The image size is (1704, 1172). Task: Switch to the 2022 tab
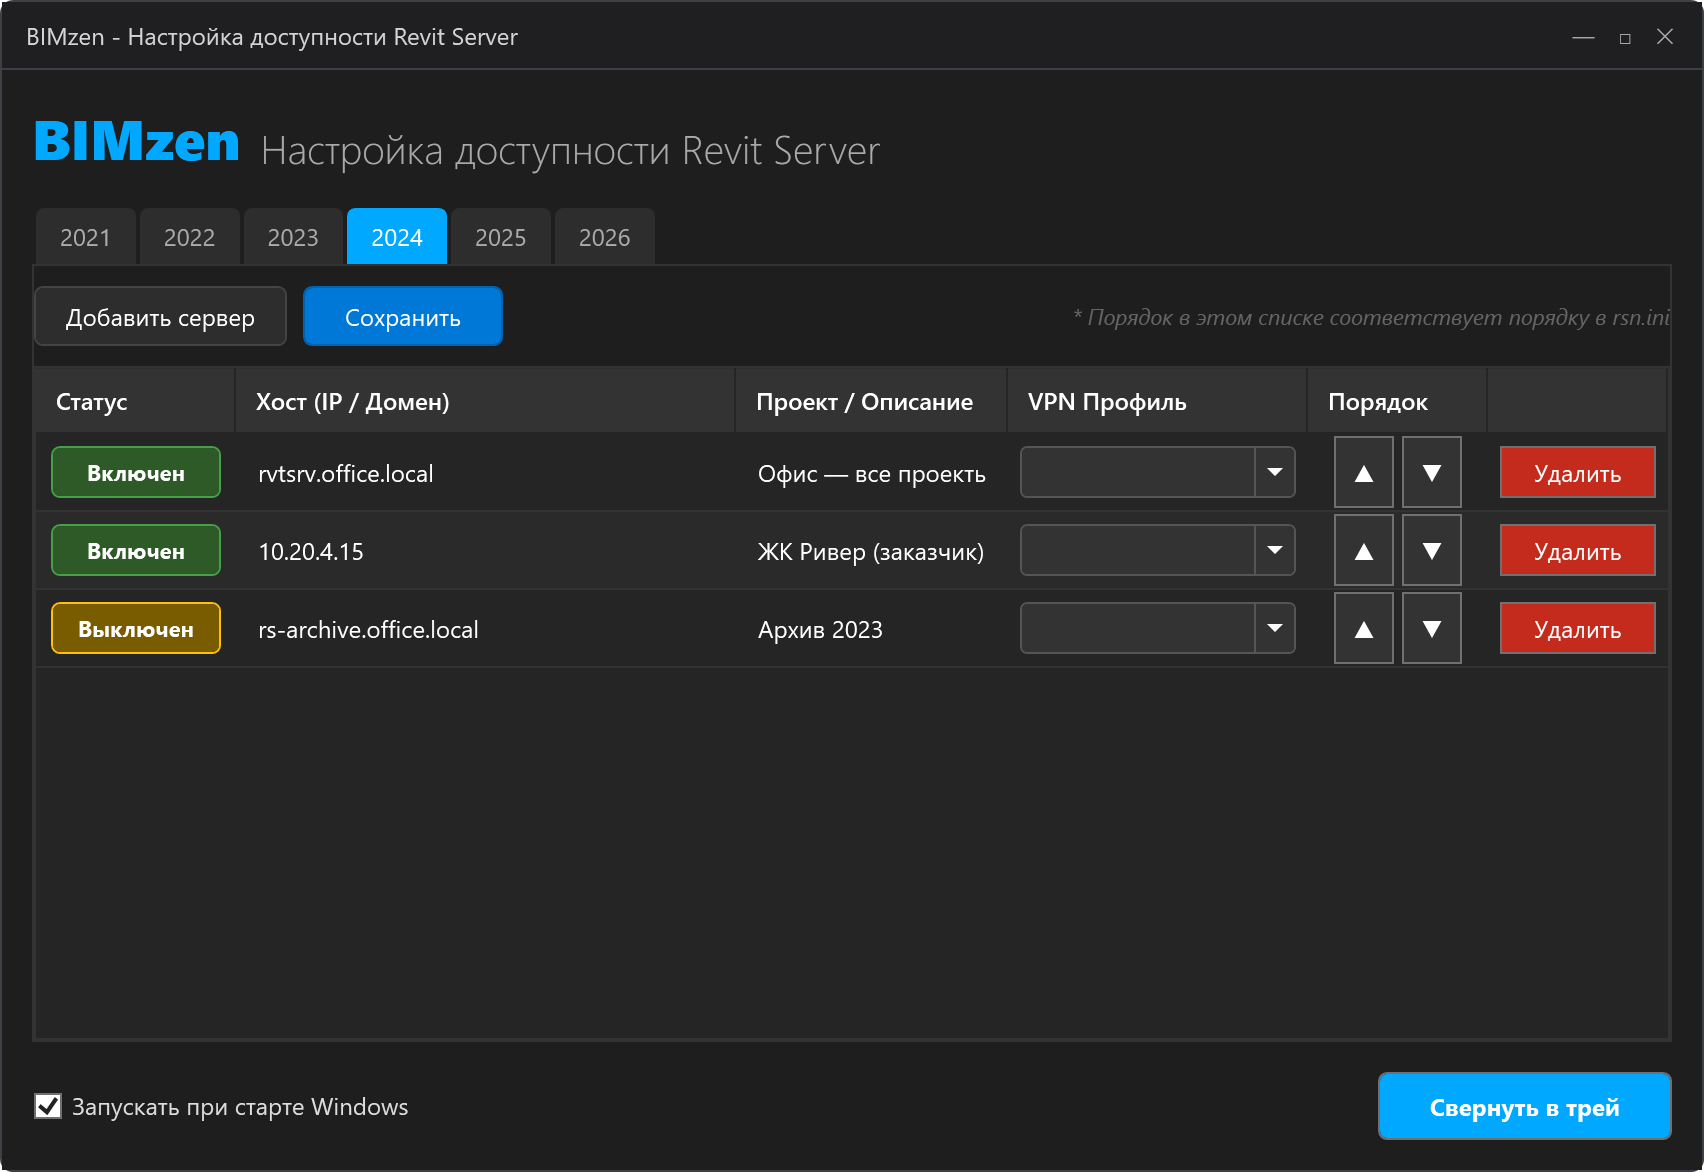[189, 237]
